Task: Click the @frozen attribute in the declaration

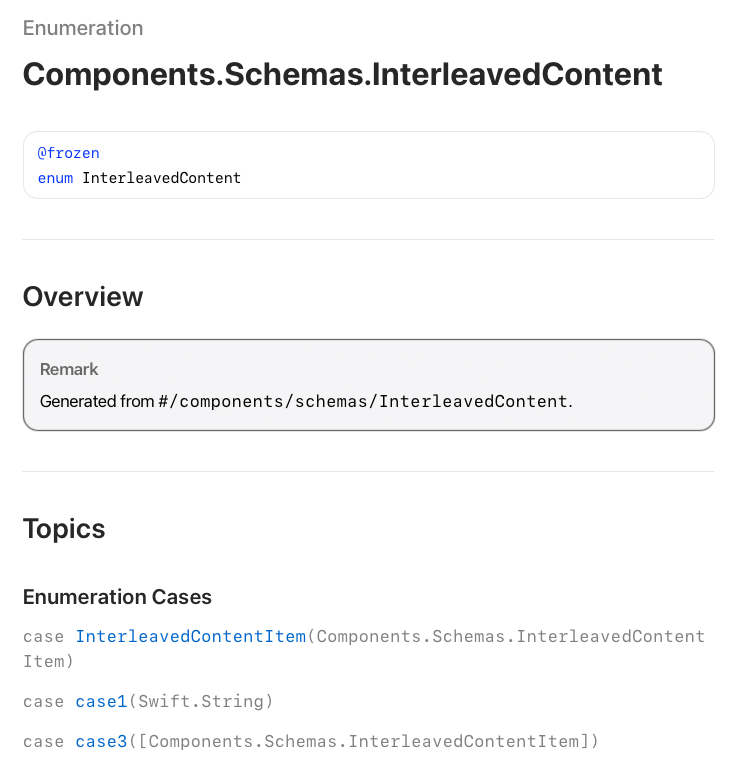Action: (x=68, y=153)
